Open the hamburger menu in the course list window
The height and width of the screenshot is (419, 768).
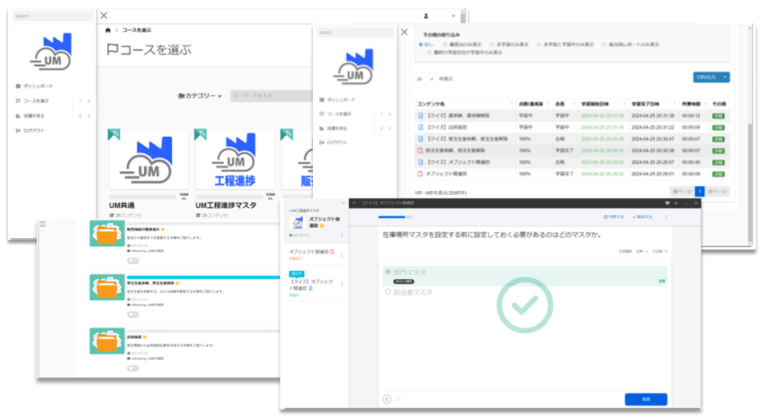[x=43, y=224]
